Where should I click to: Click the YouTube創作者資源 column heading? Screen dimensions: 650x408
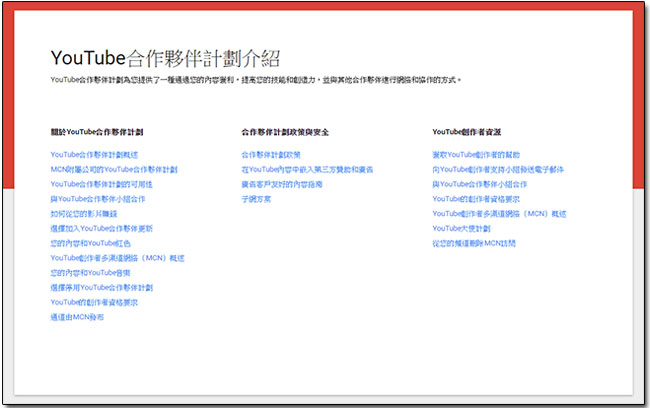(467, 132)
